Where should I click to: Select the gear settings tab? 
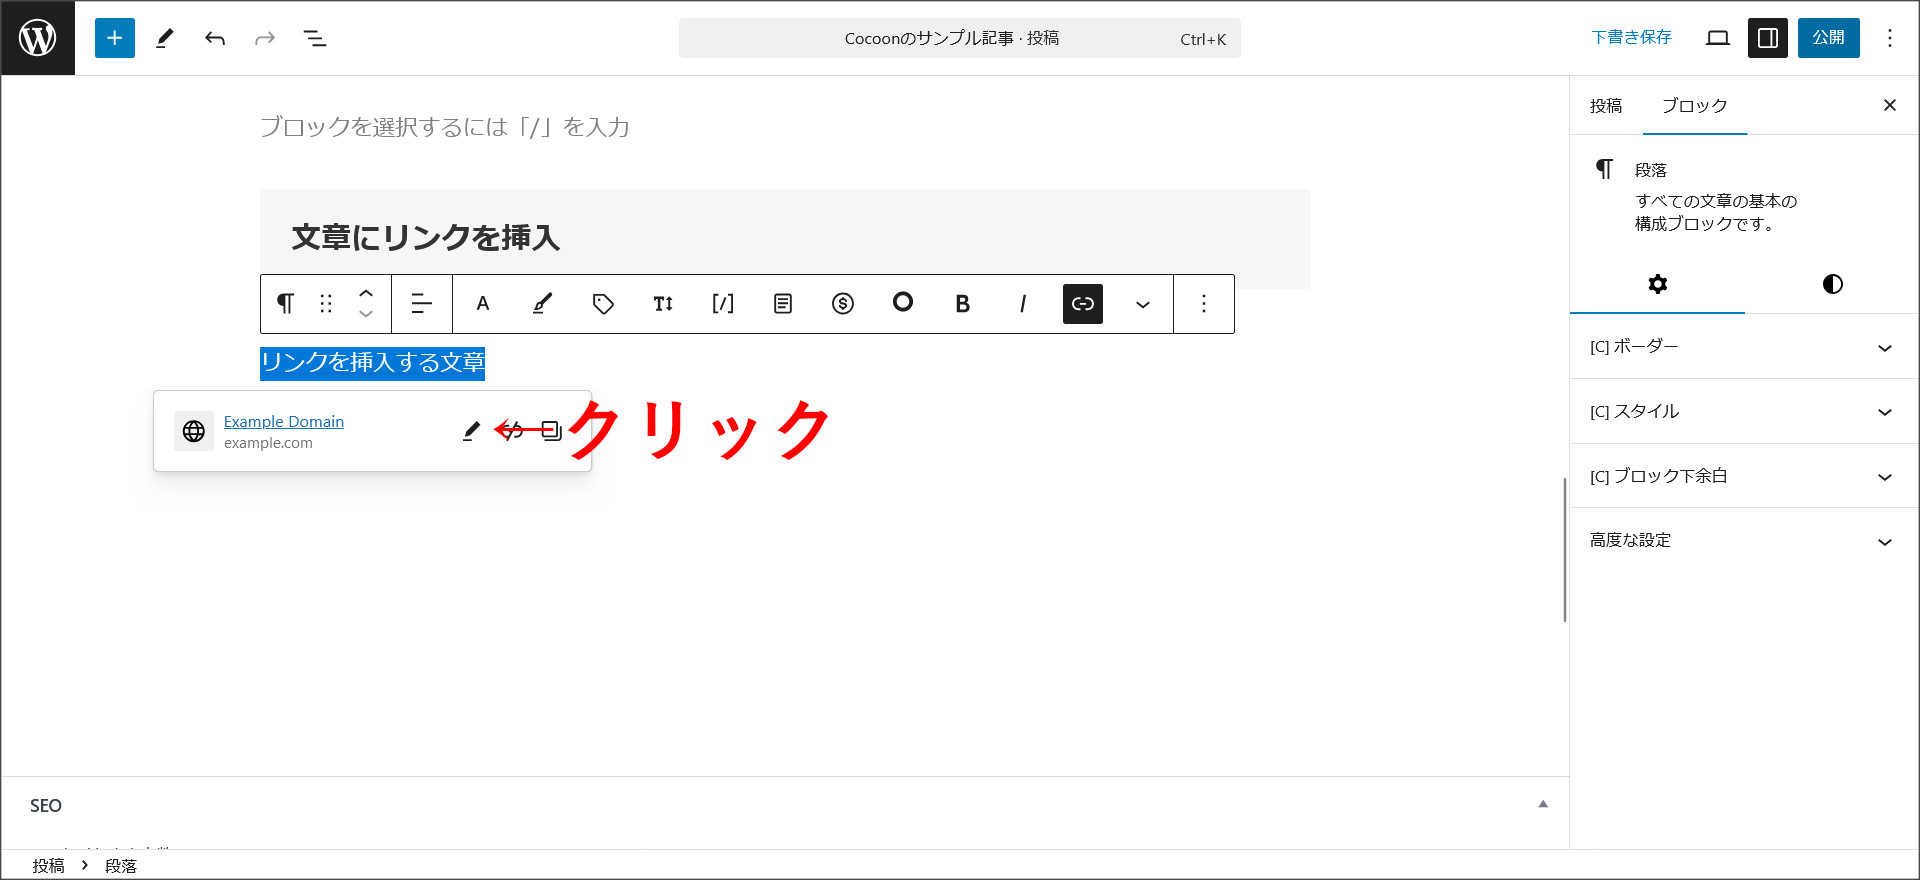1658,284
